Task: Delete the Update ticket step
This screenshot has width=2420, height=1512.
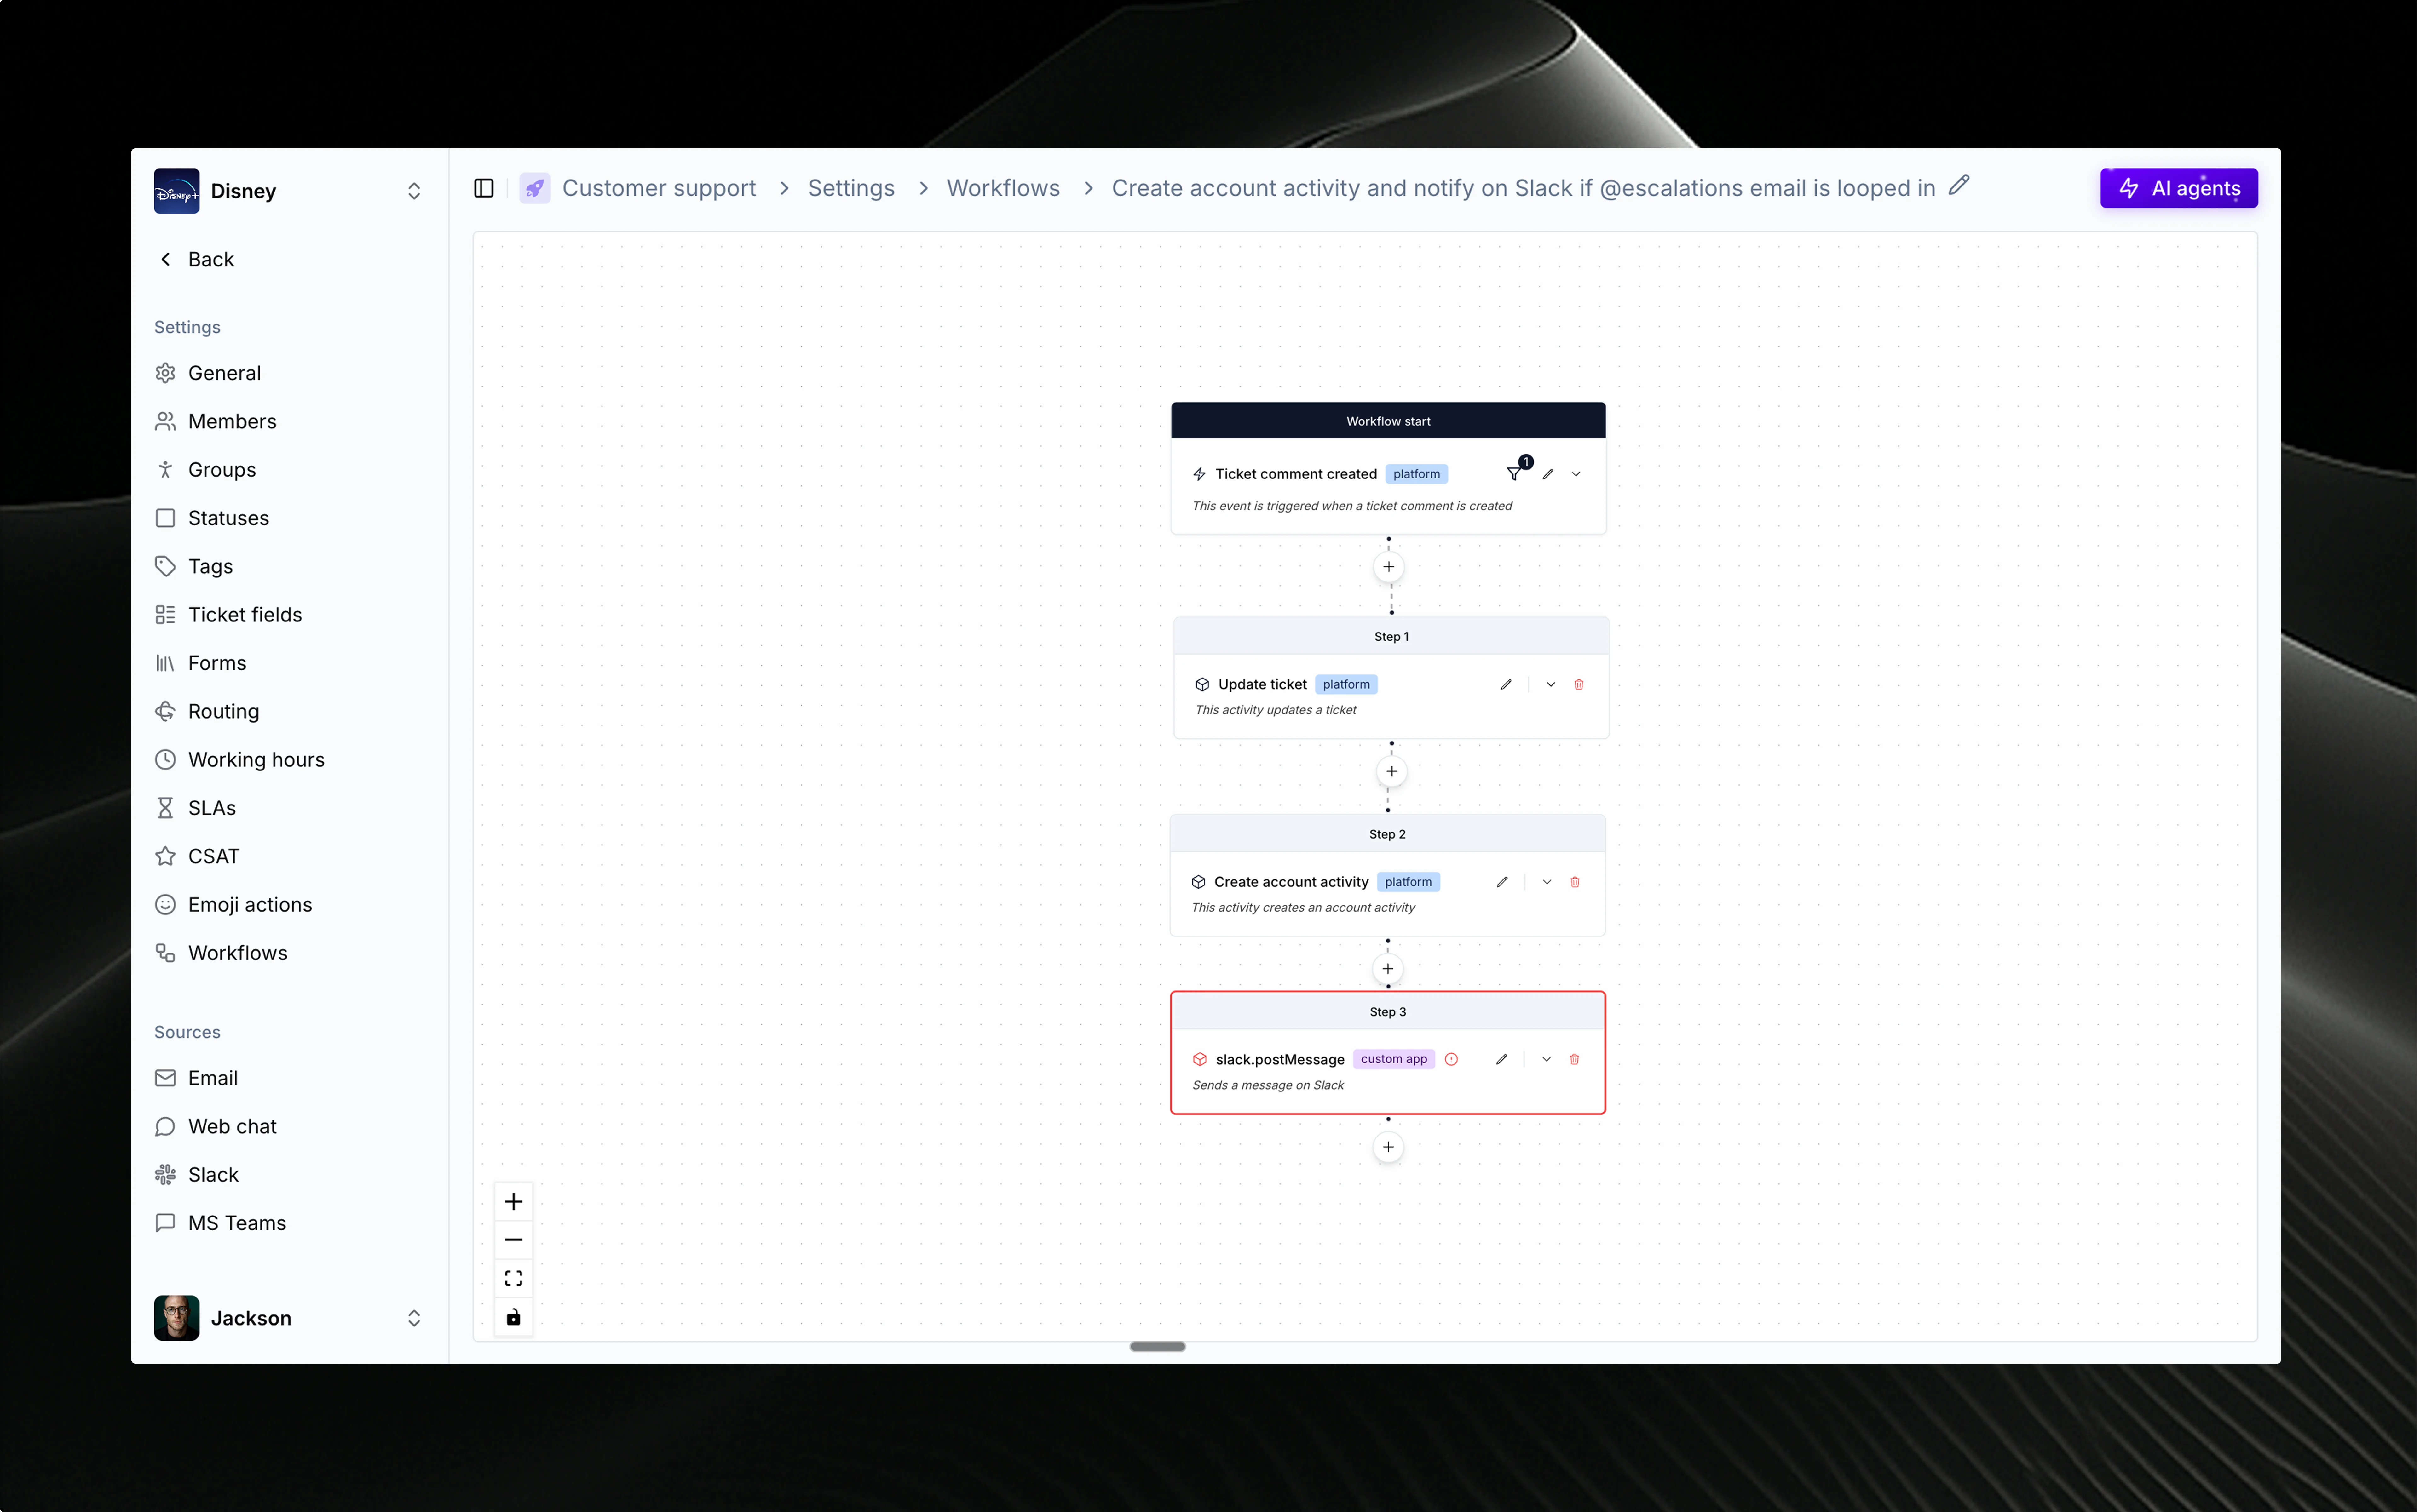Action: [1579, 685]
